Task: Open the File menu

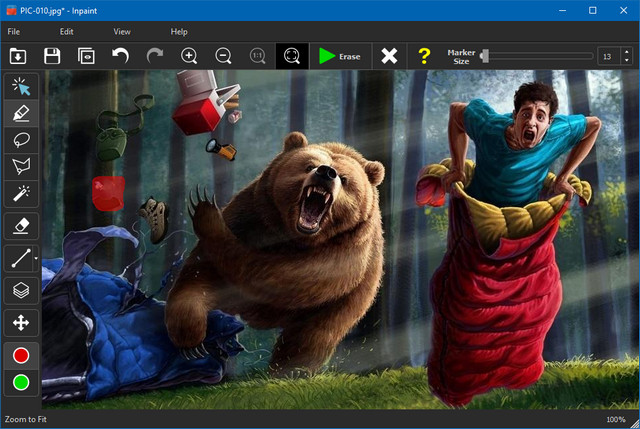Action: [x=14, y=32]
